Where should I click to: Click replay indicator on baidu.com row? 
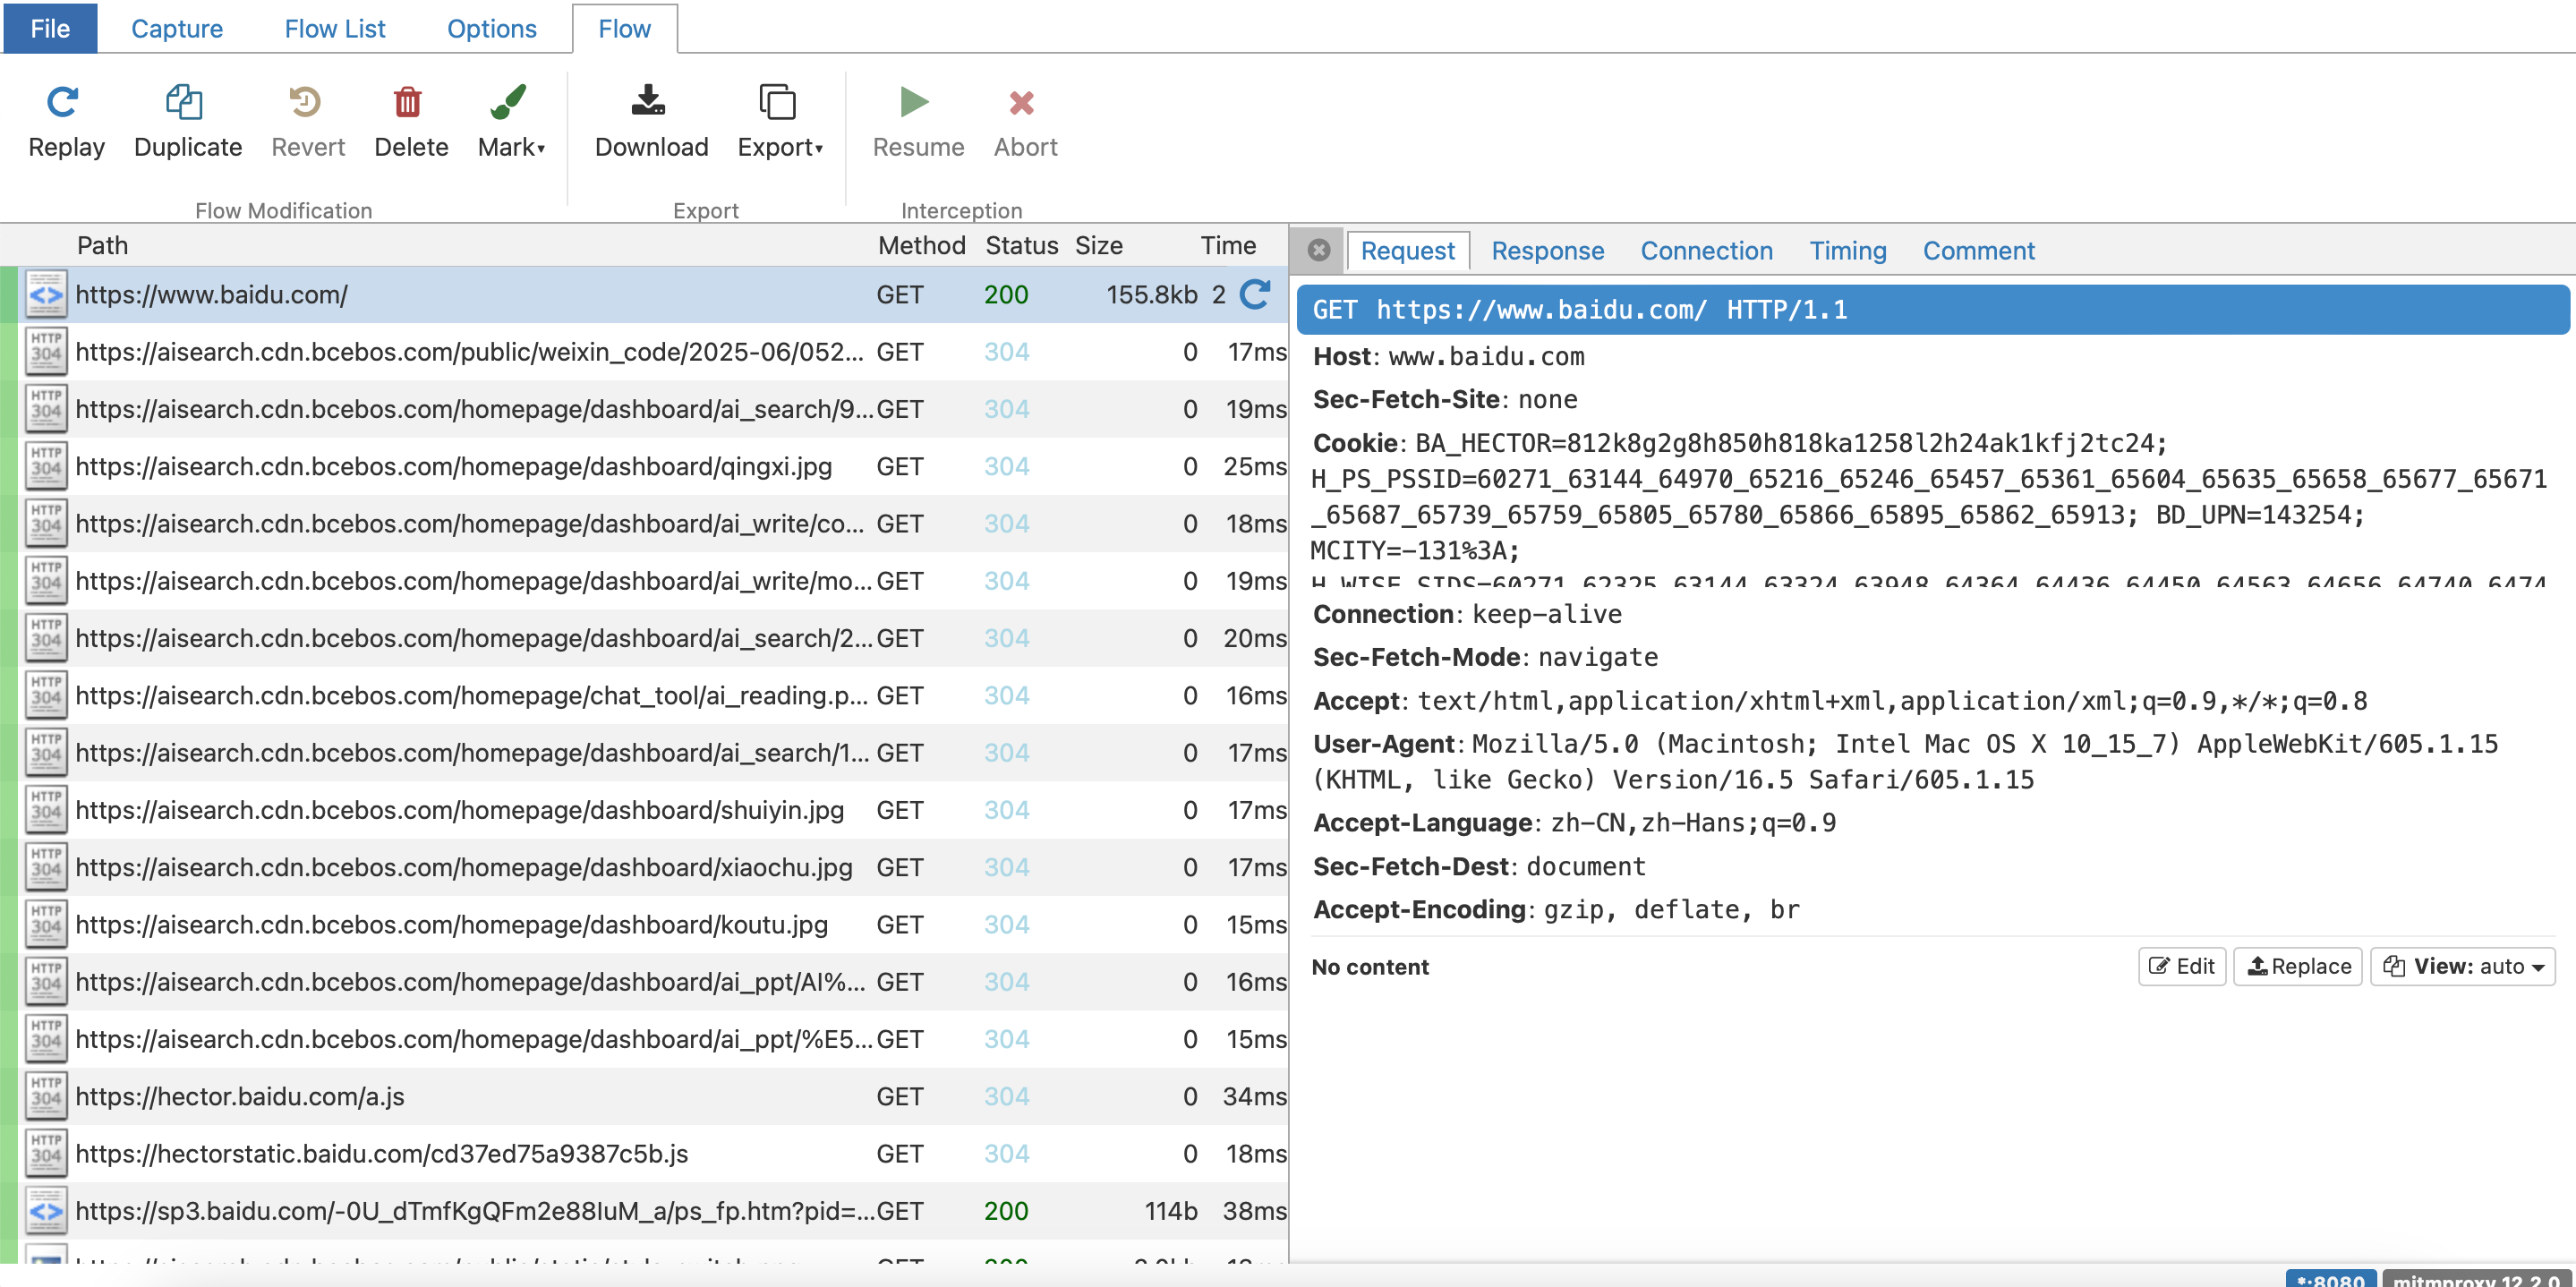click(1256, 294)
